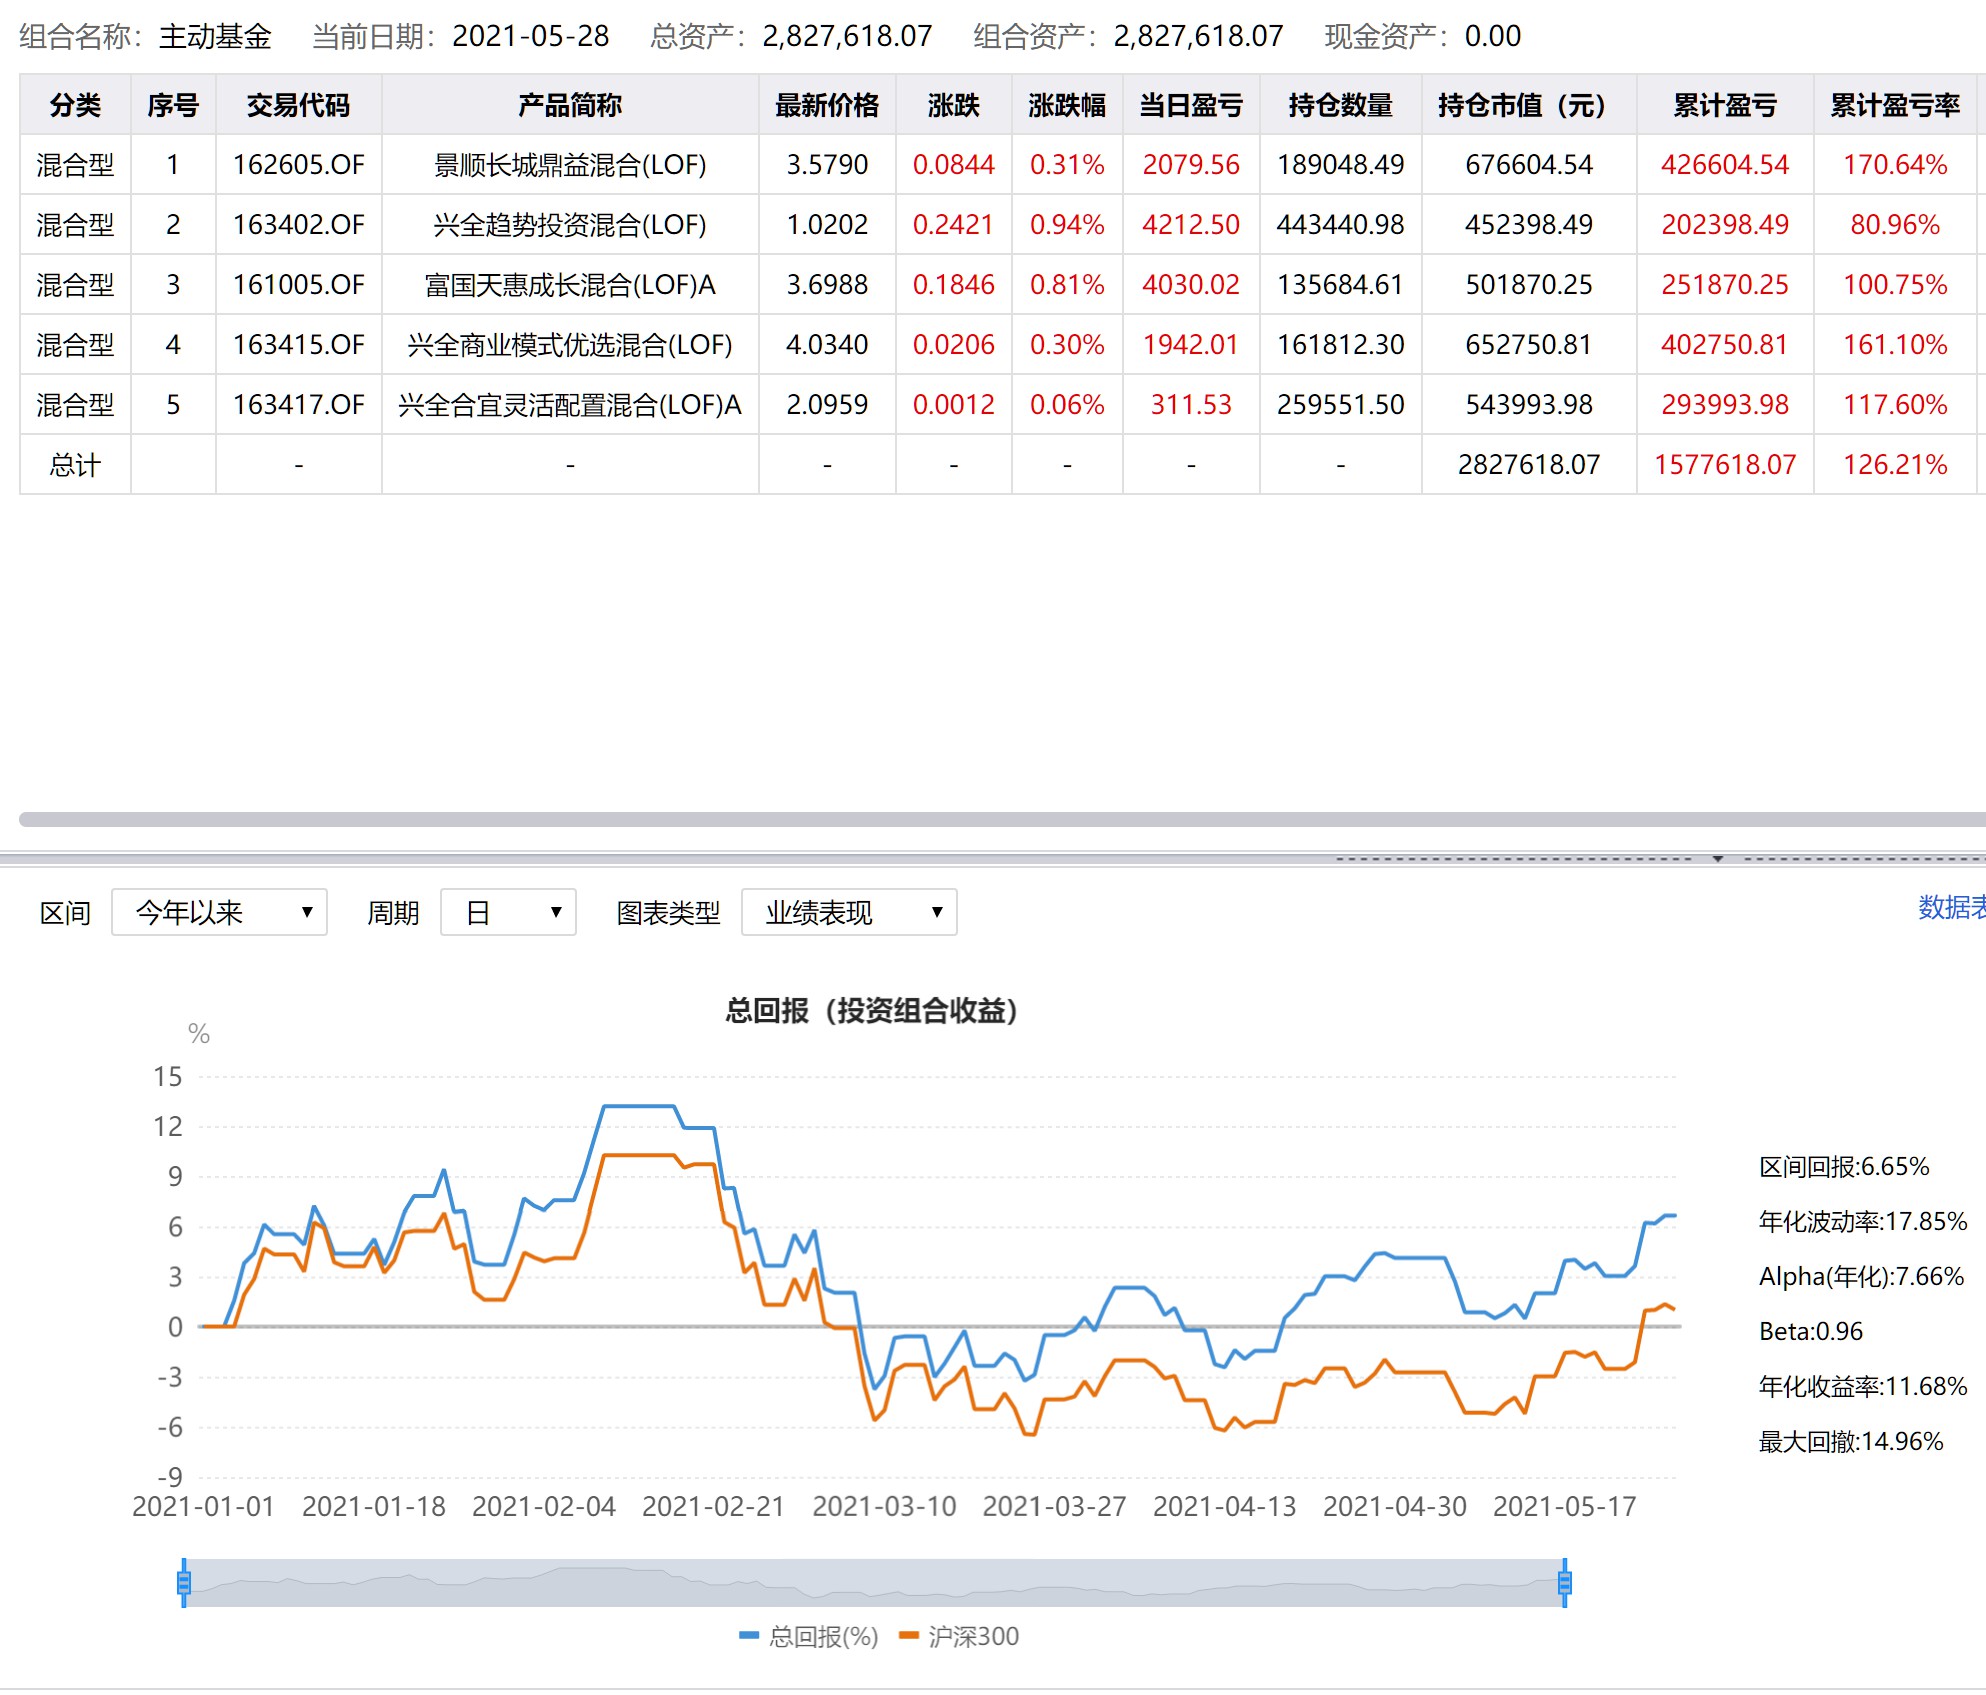Collapse panel with splitter triangle arrow
The height and width of the screenshot is (1695, 1986).
click(1718, 858)
